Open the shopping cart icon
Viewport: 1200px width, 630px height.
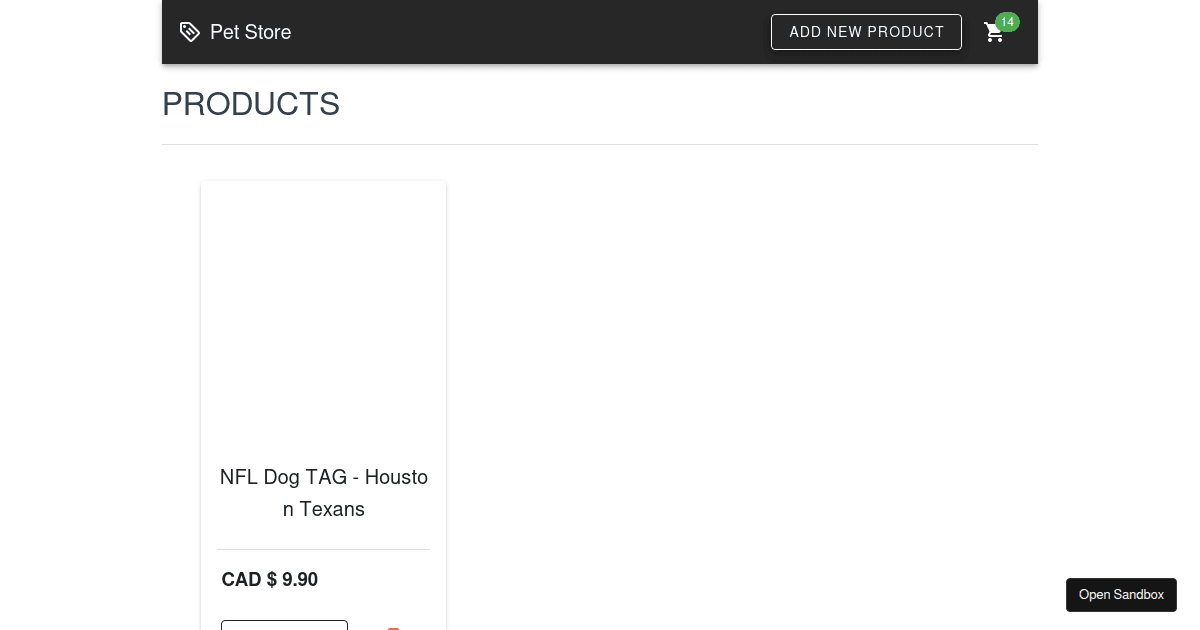coord(994,33)
